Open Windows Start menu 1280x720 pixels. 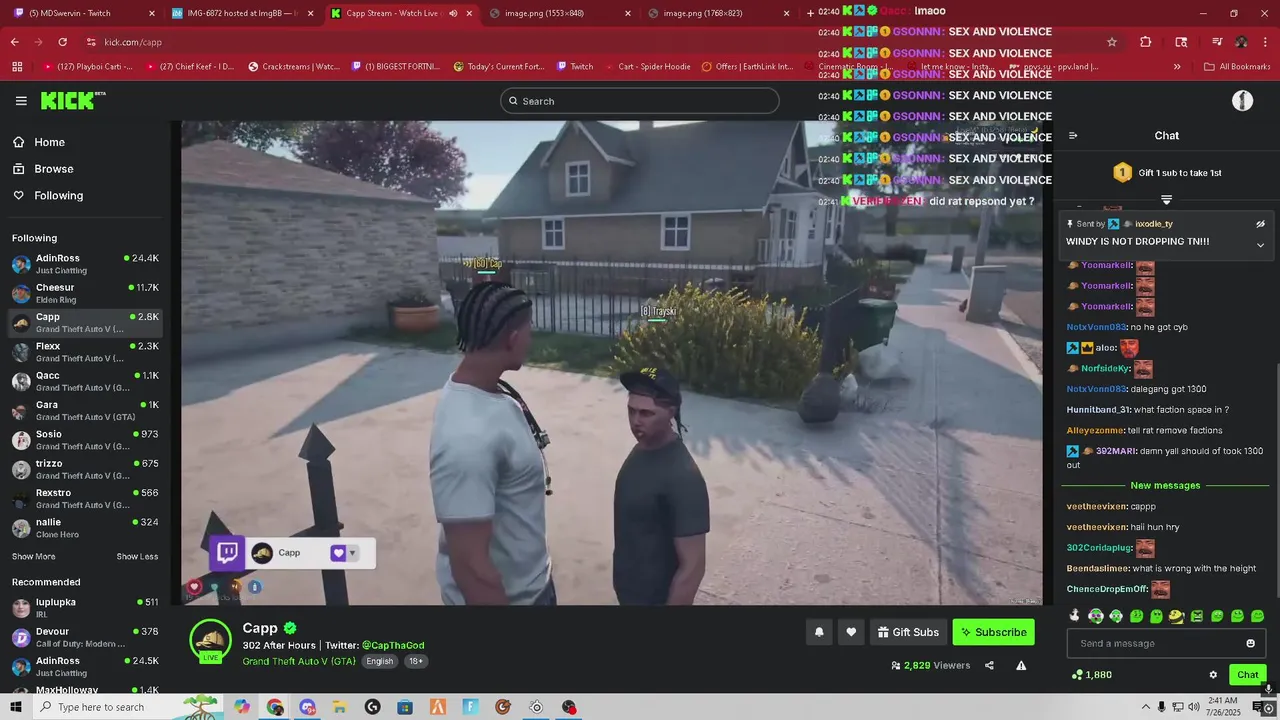pyautogui.click(x=16, y=707)
